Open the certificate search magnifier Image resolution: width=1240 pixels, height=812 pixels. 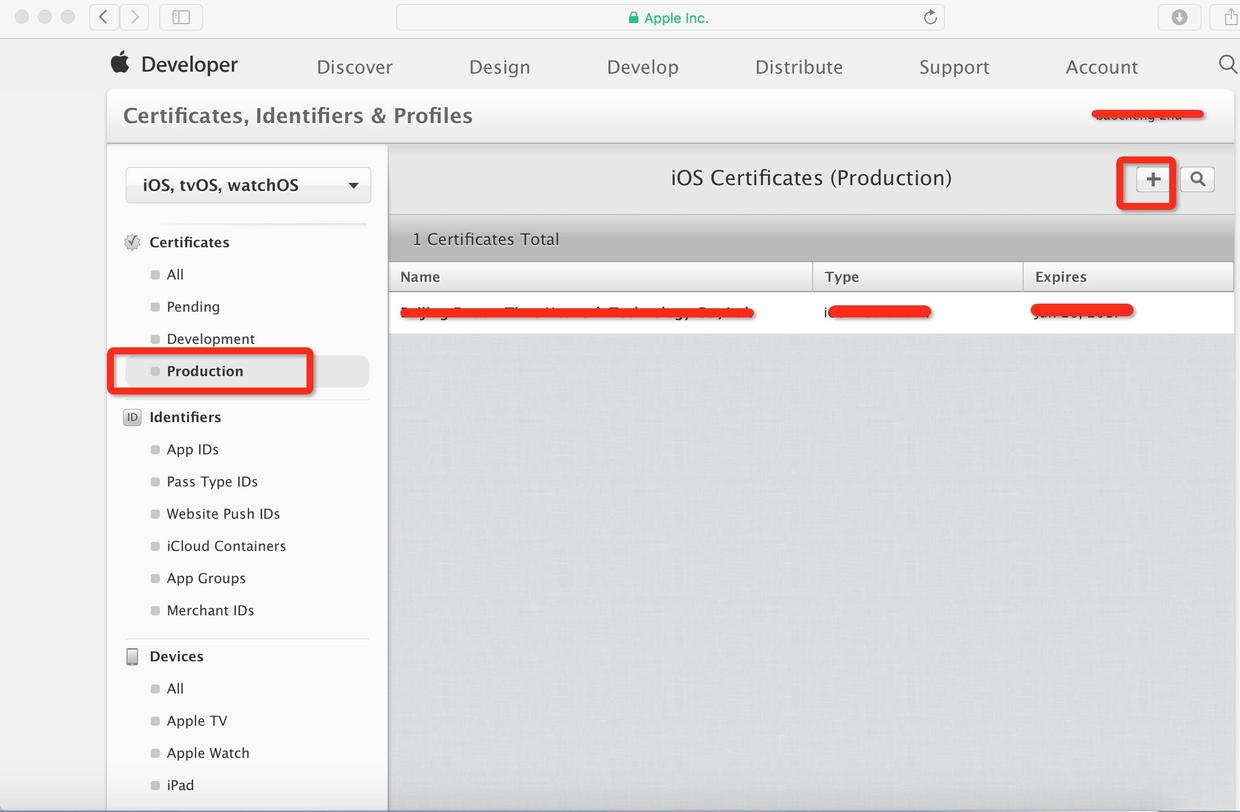pyautogui.click(x=1197, y=179)
